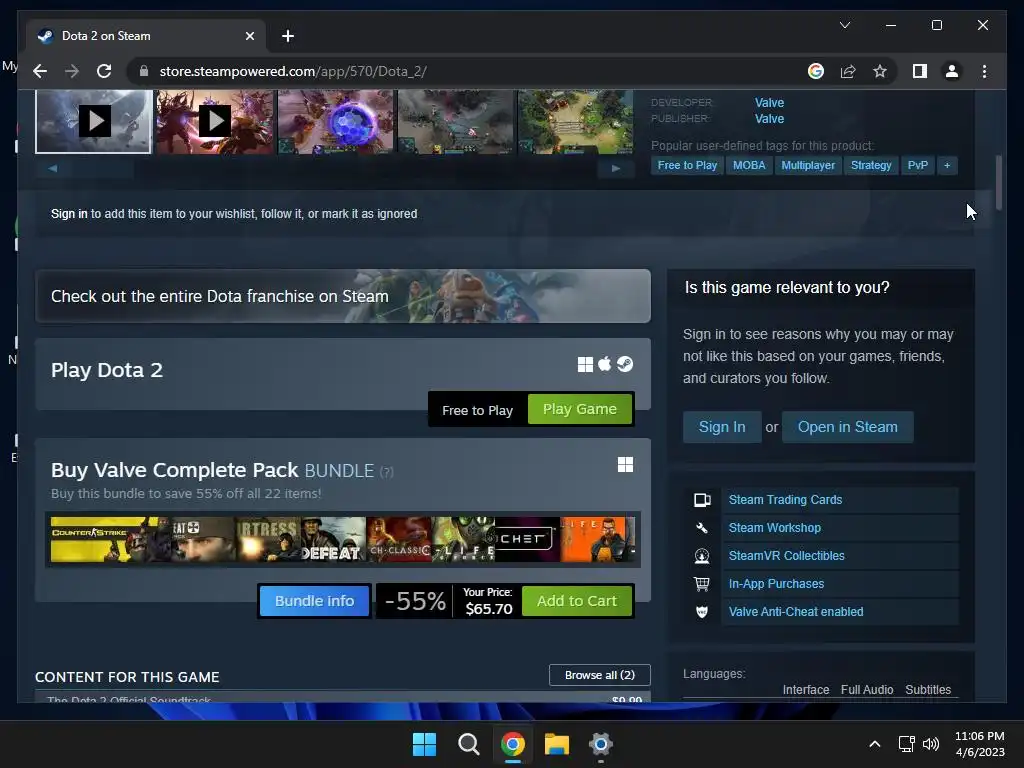The image size is (1024, 768).
Task: Click the Valve bundle Windows icon
Action: pos(626,464)
